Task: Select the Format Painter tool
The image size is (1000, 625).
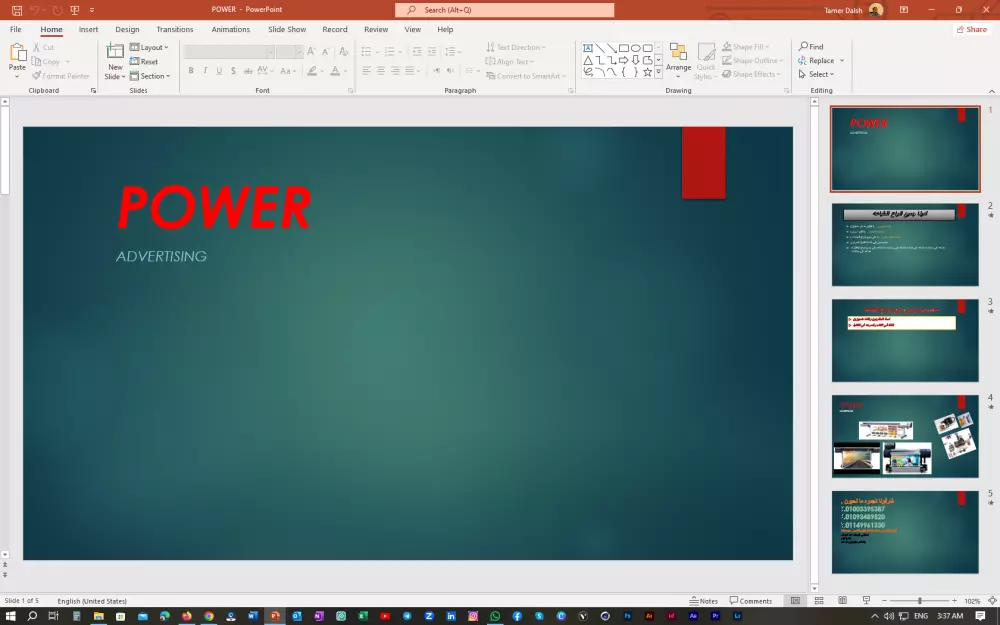Action: coord(62,74)
